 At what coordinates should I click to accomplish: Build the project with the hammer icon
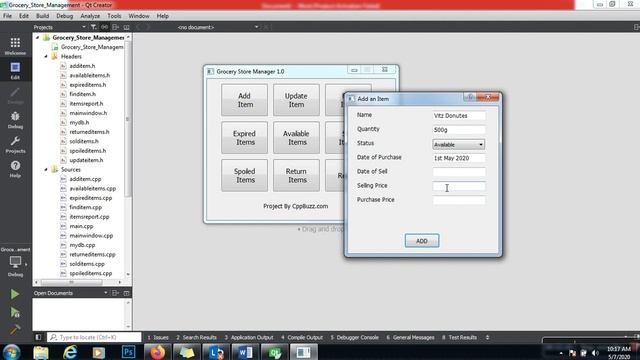pos(15,329)
